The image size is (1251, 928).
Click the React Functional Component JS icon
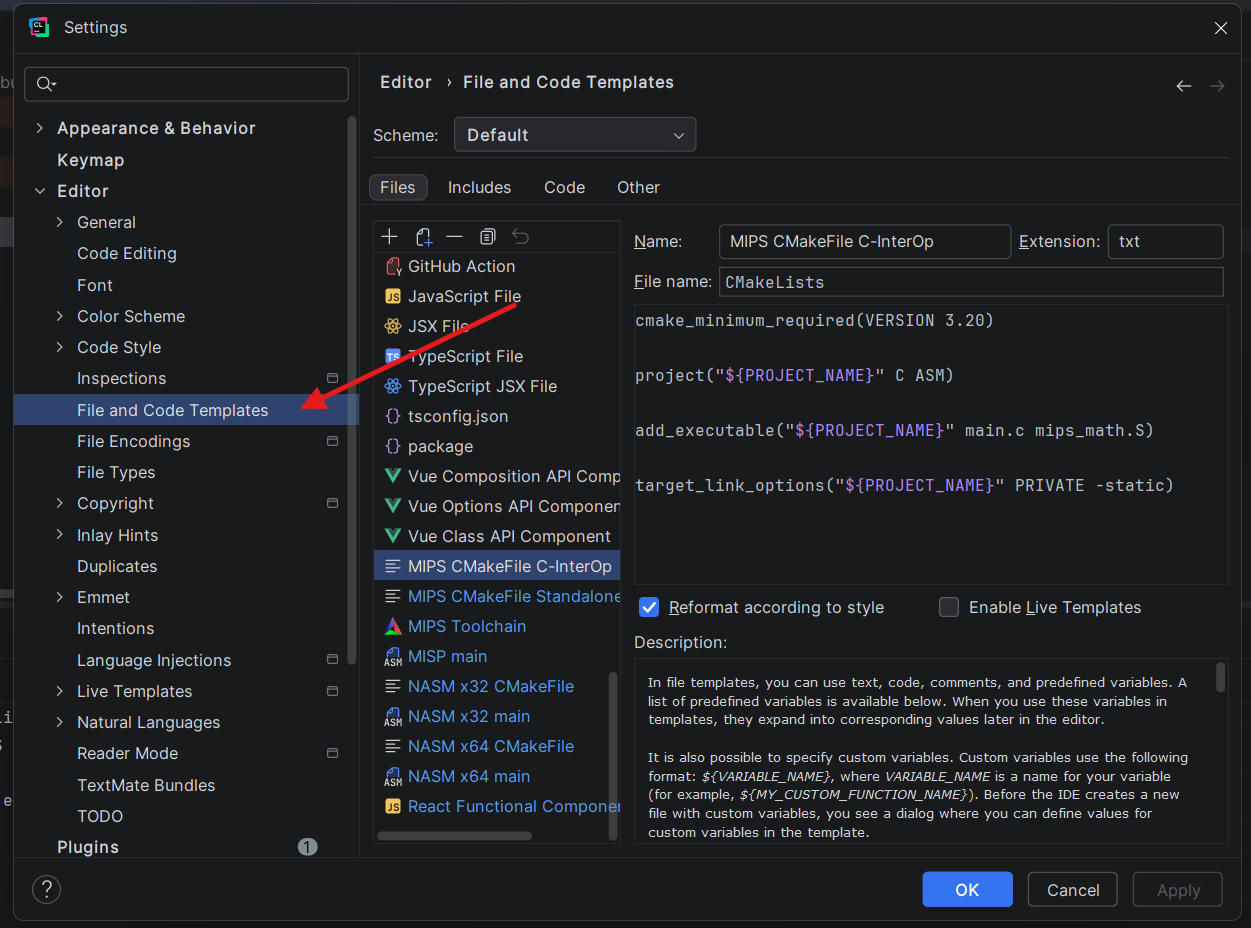[393, 806]
